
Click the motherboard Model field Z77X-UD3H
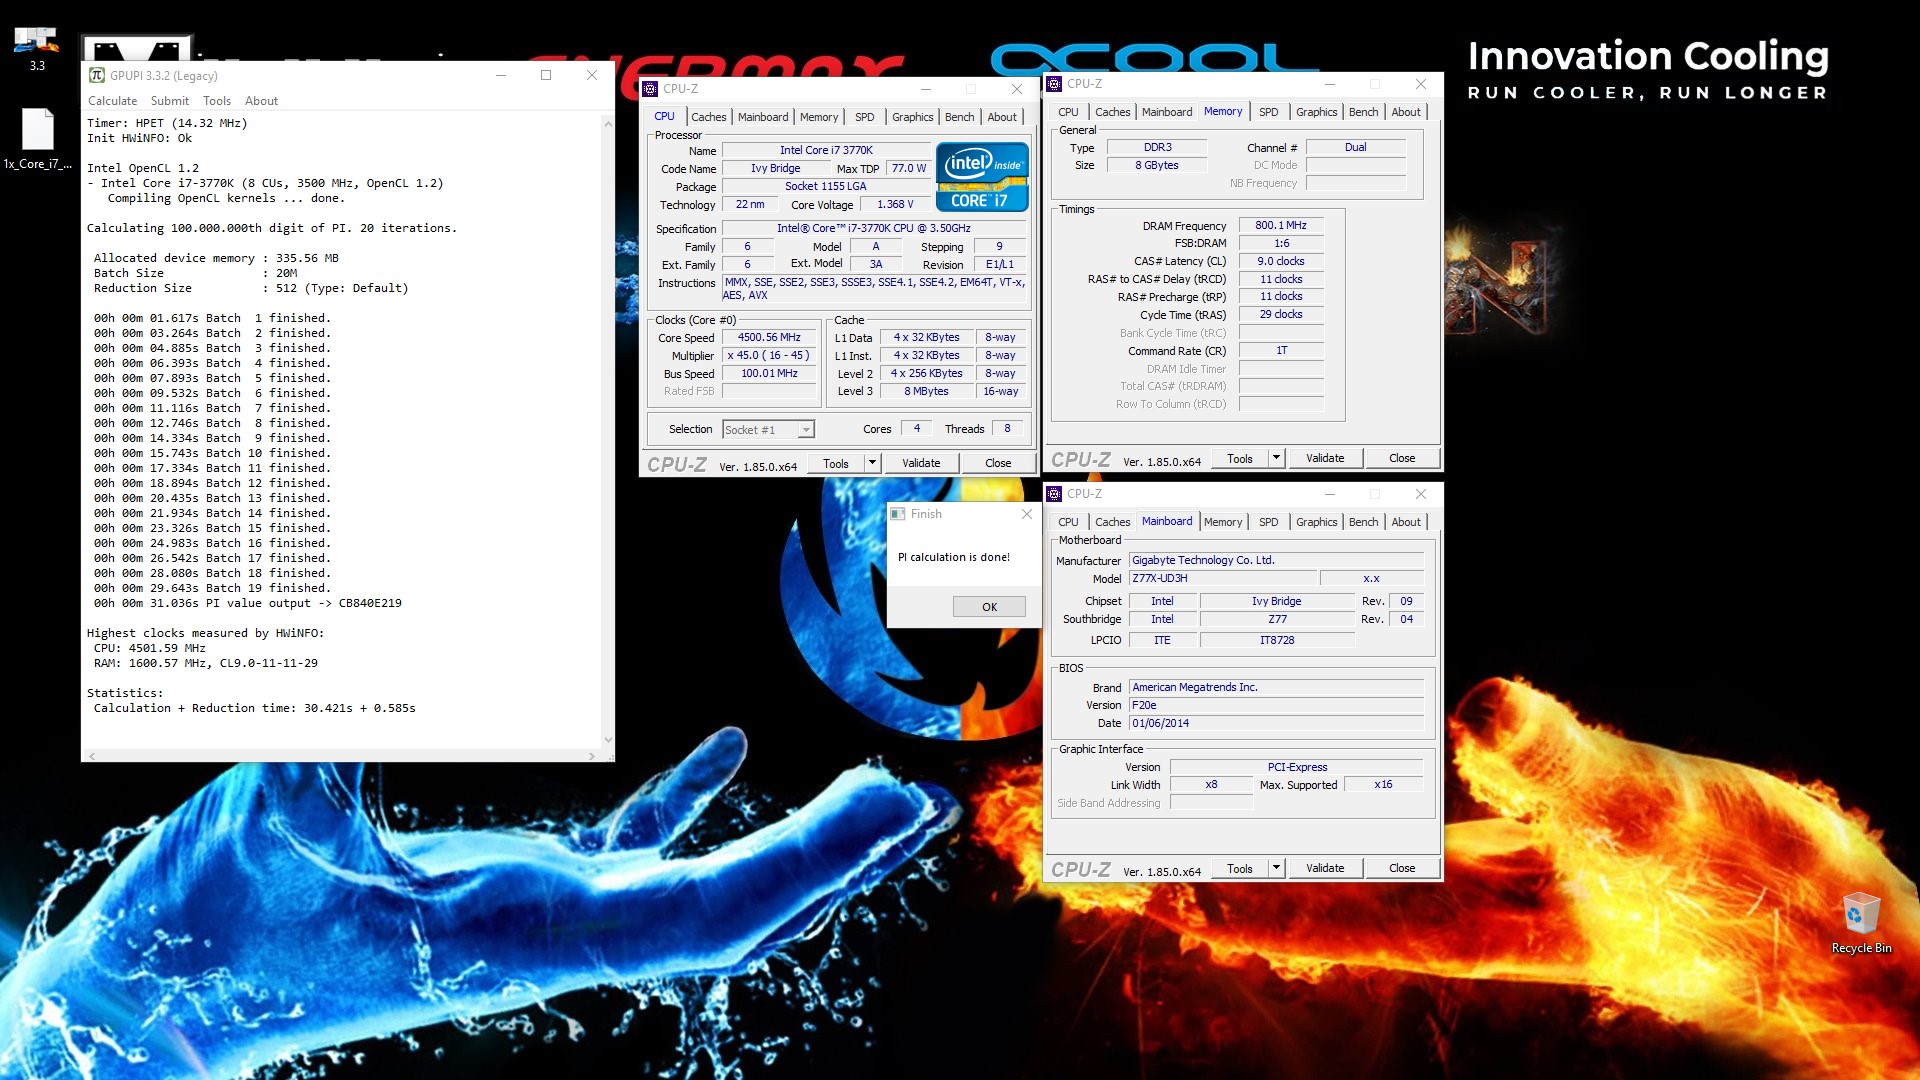(1222, 579)
